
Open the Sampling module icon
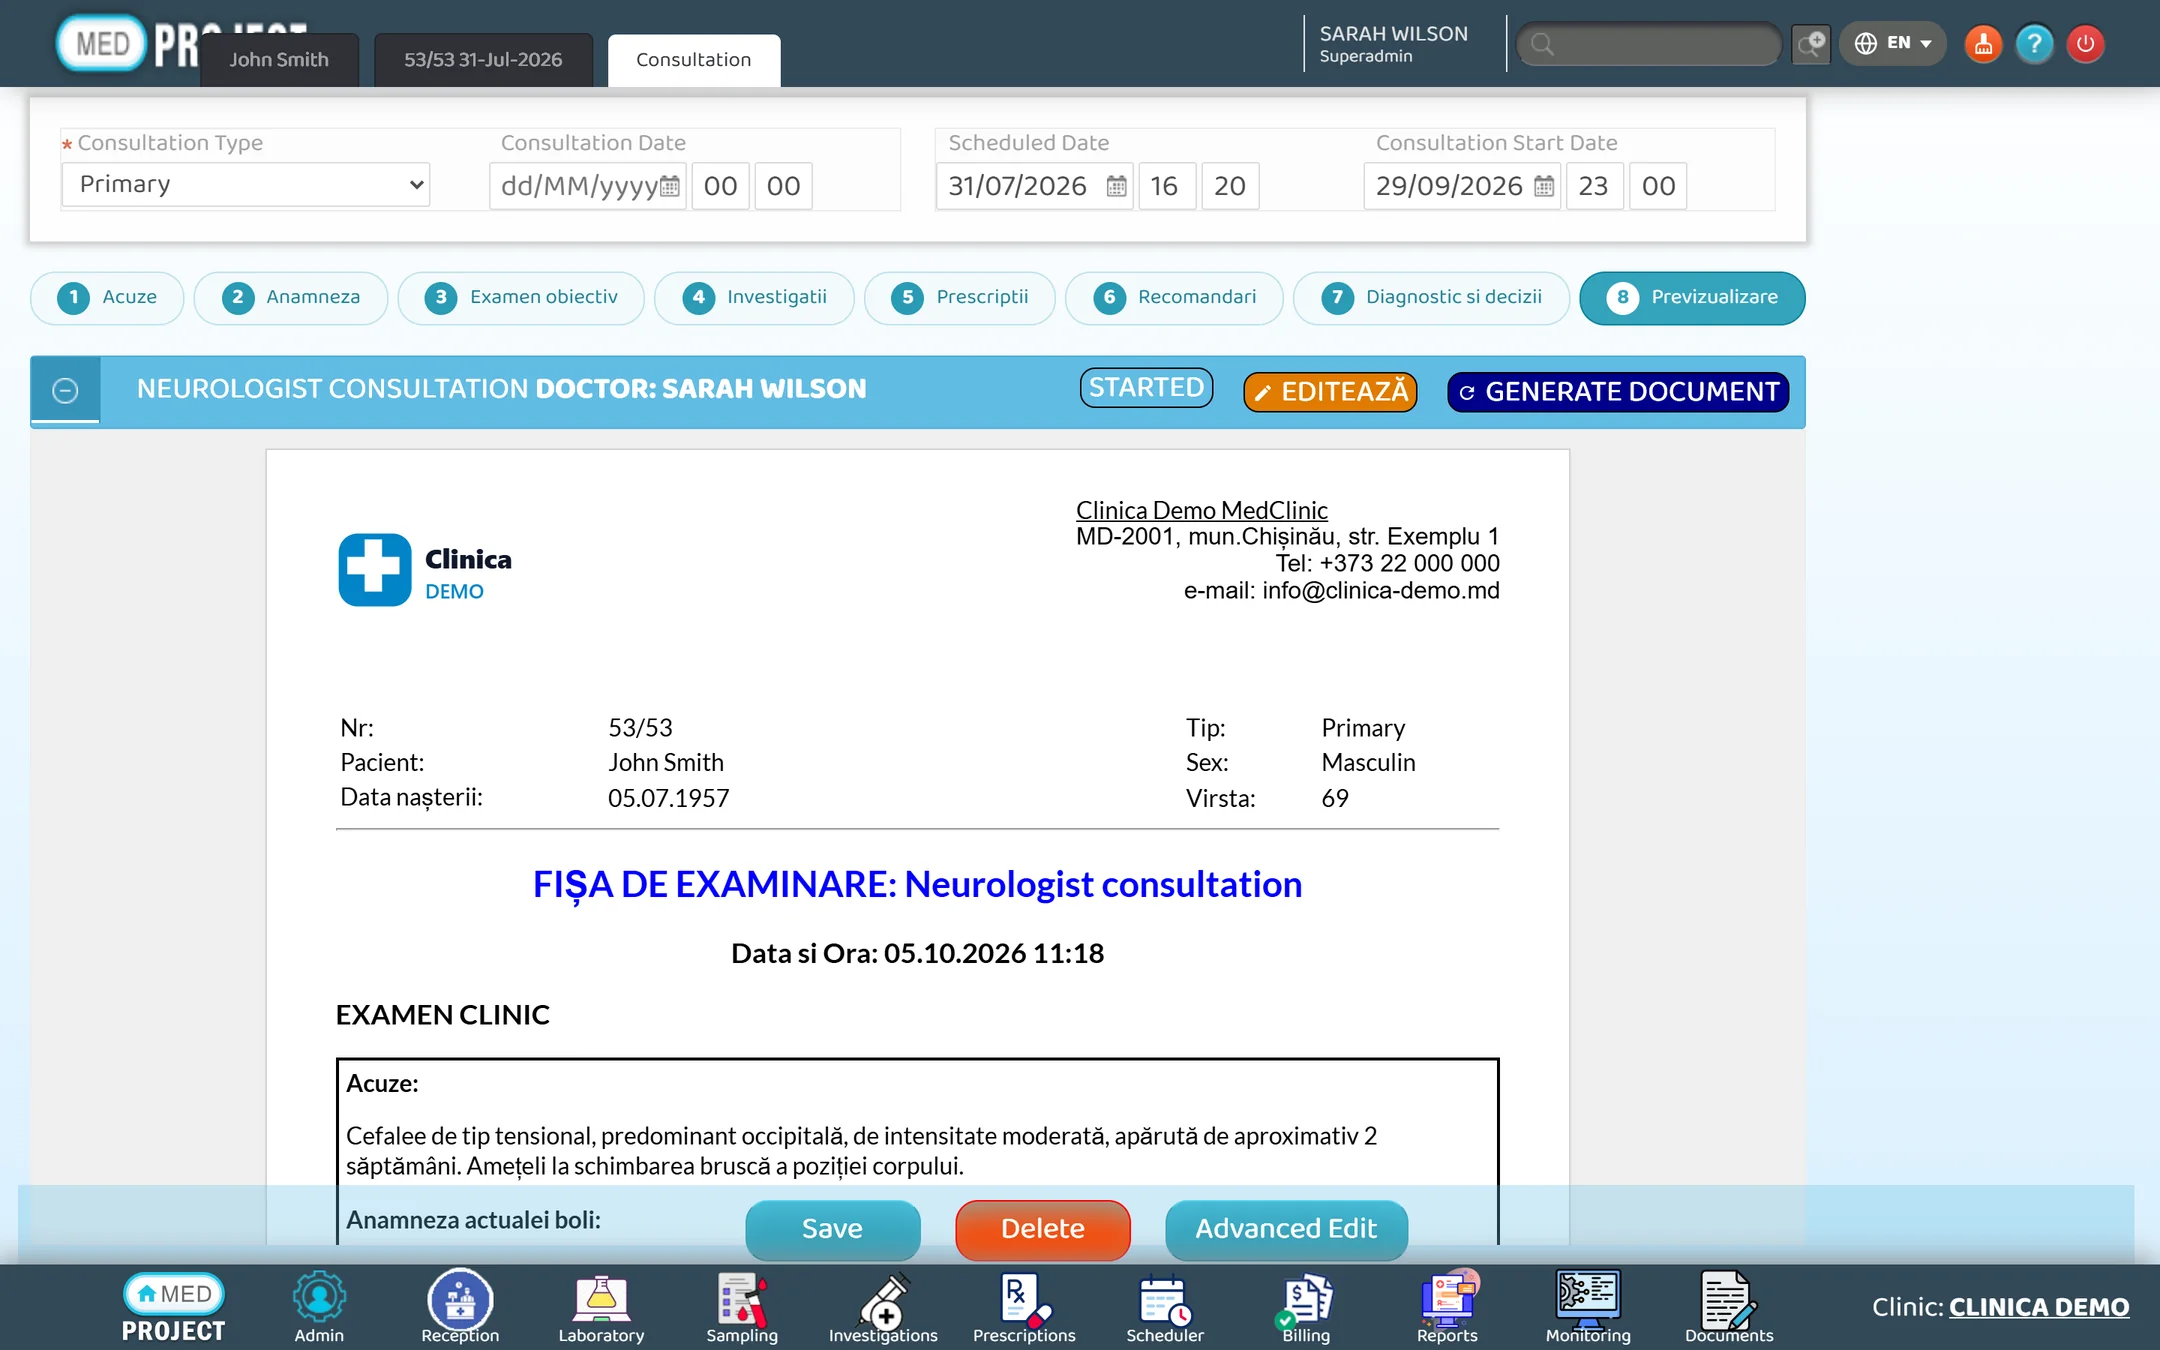pyautogui.click(x=742, y=1307)
